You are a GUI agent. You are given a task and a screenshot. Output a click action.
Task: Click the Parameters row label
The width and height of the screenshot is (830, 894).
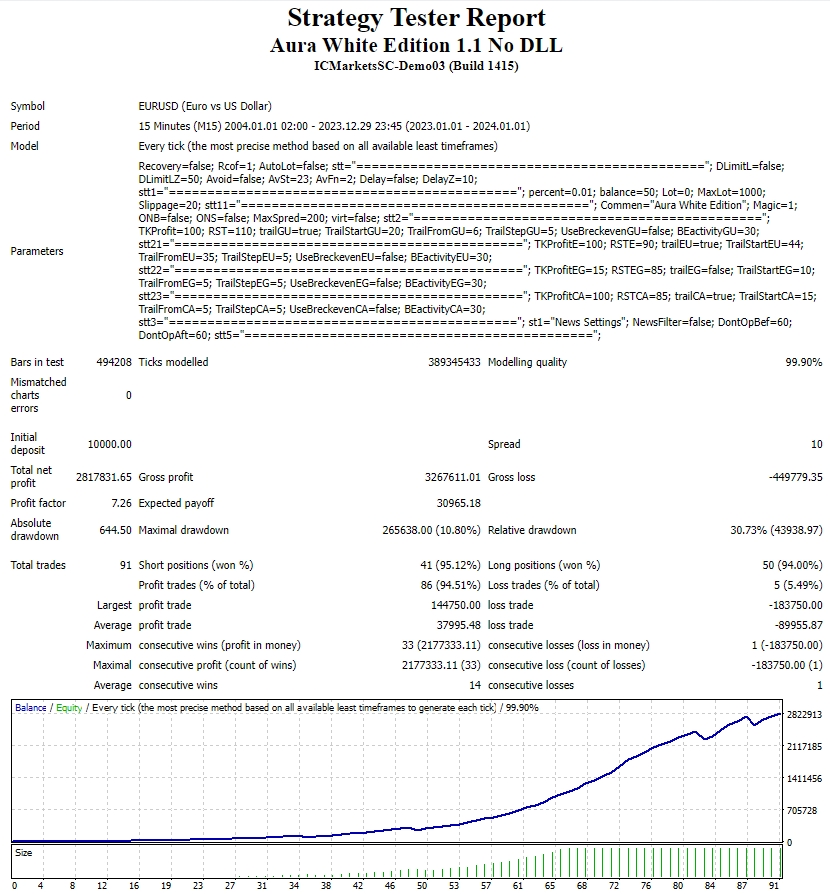tap(39, 251)
